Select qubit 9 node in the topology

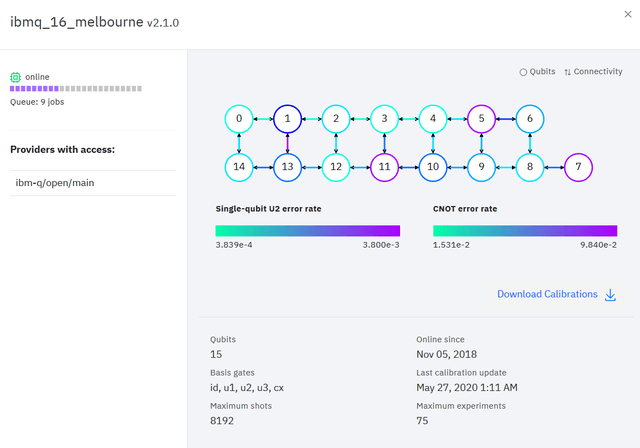481,167
